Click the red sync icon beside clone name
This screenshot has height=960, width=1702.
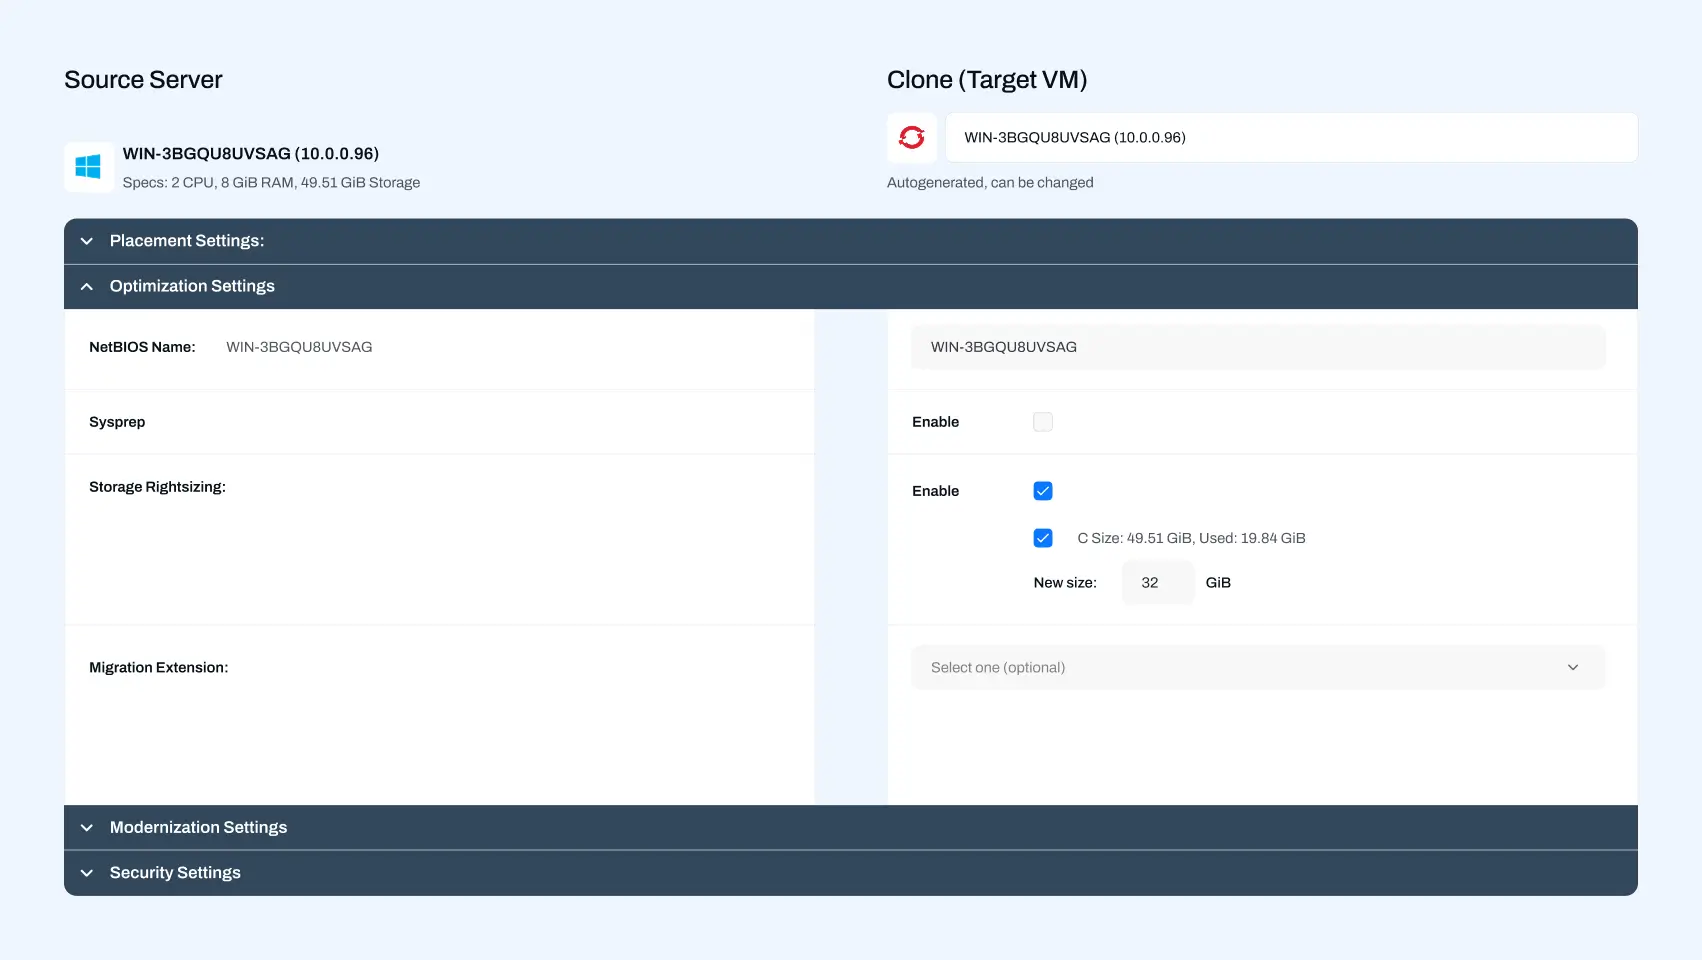[x=911, y=137]
